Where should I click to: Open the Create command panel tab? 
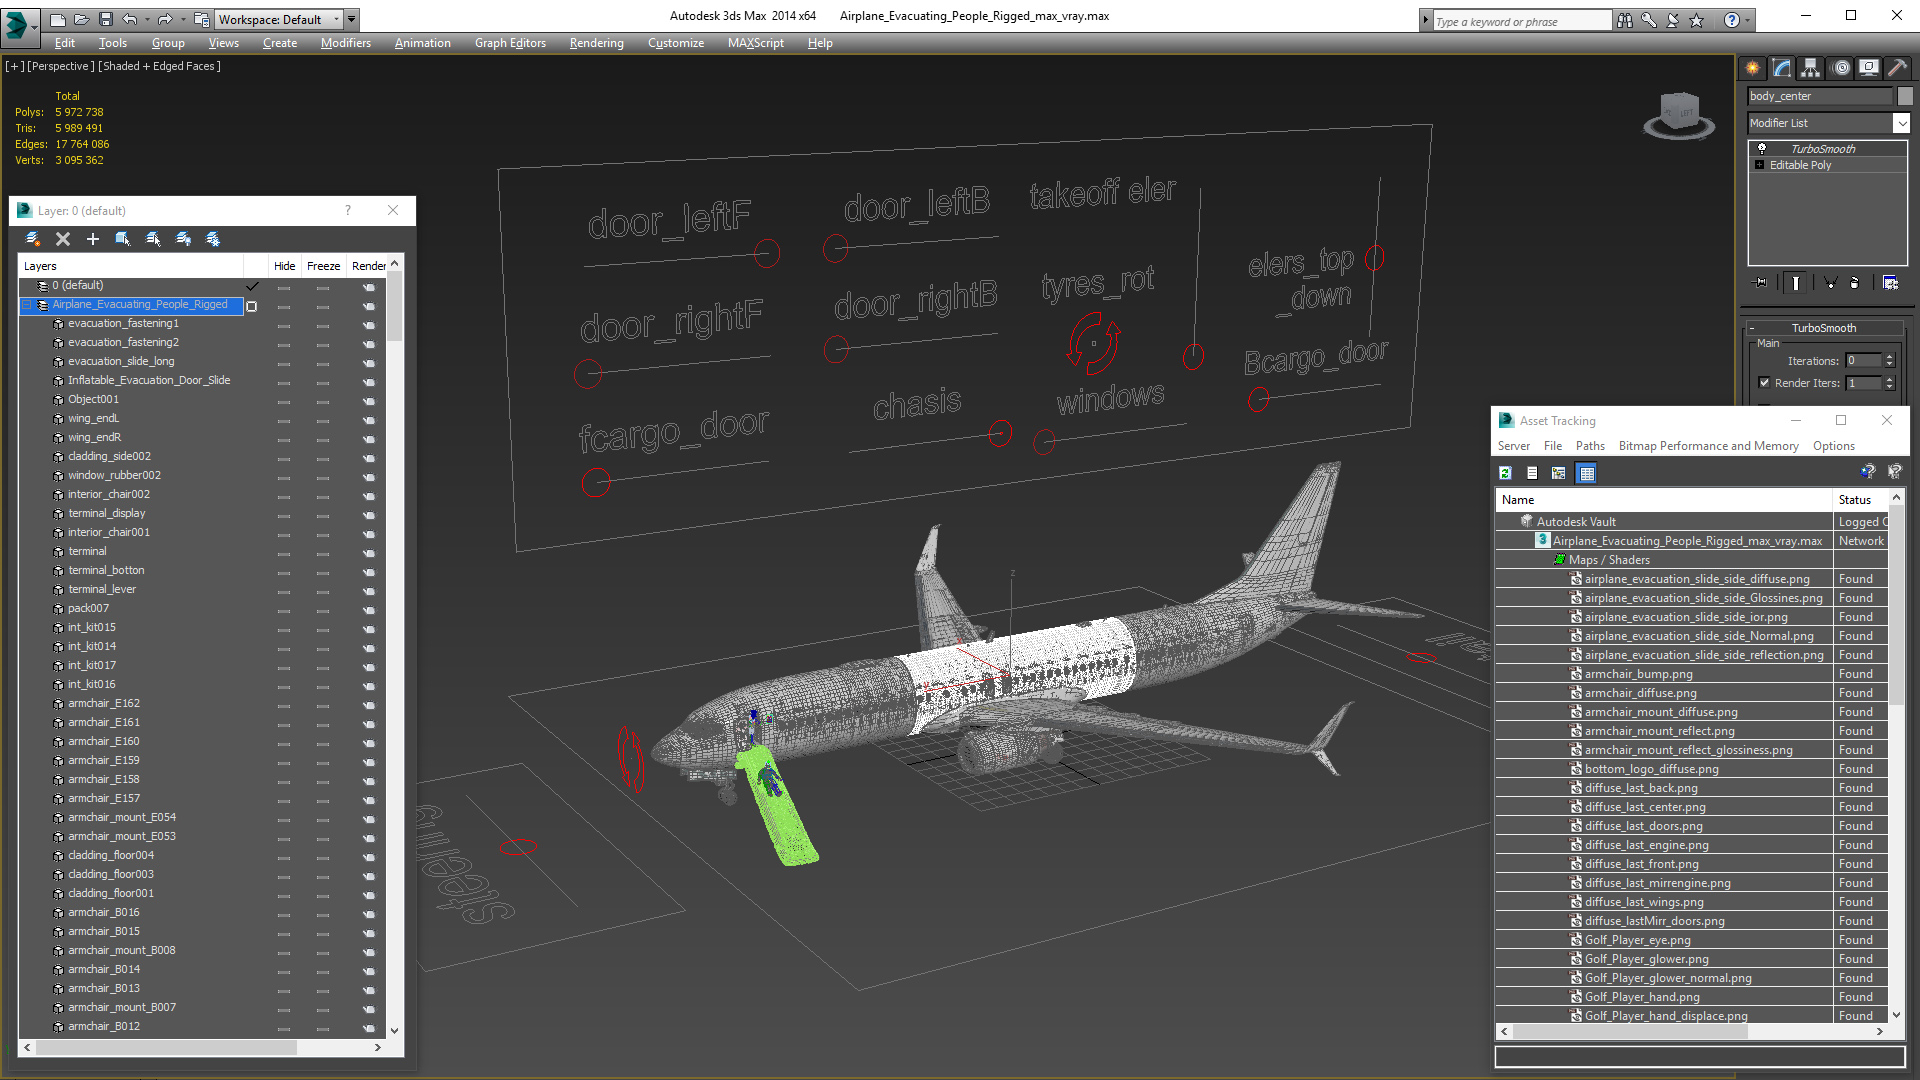click(1753, 68)
